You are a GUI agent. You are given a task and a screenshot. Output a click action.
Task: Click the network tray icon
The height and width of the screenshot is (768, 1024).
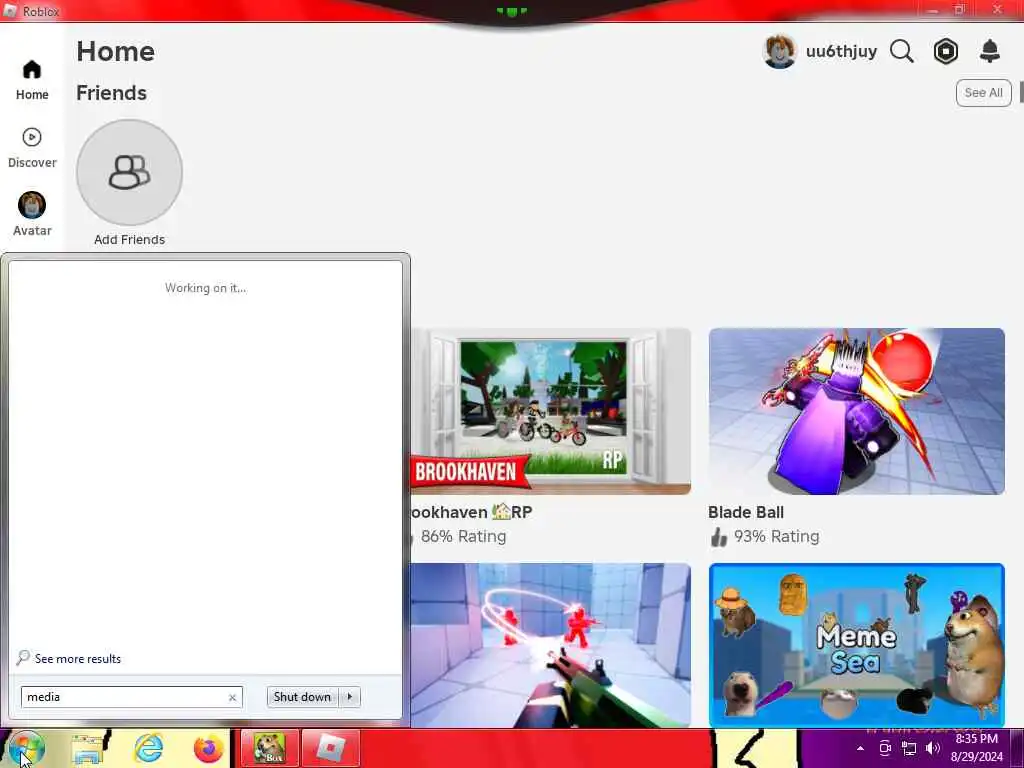coord(908,748)
